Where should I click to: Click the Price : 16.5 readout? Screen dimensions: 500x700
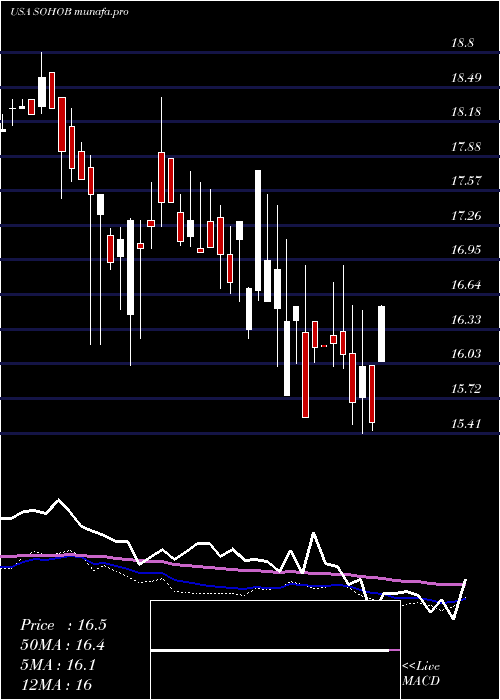(63, 625)
